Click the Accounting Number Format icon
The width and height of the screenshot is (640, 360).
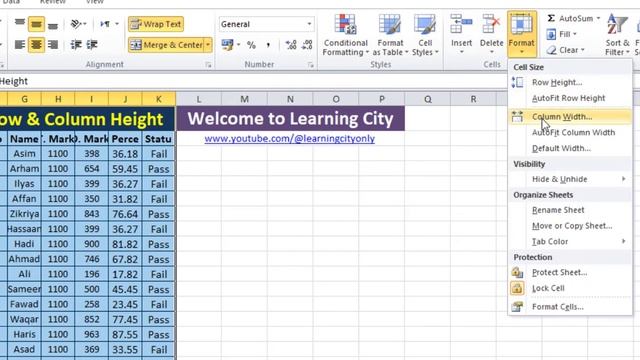pyautogui.click(x=227, y=44)
